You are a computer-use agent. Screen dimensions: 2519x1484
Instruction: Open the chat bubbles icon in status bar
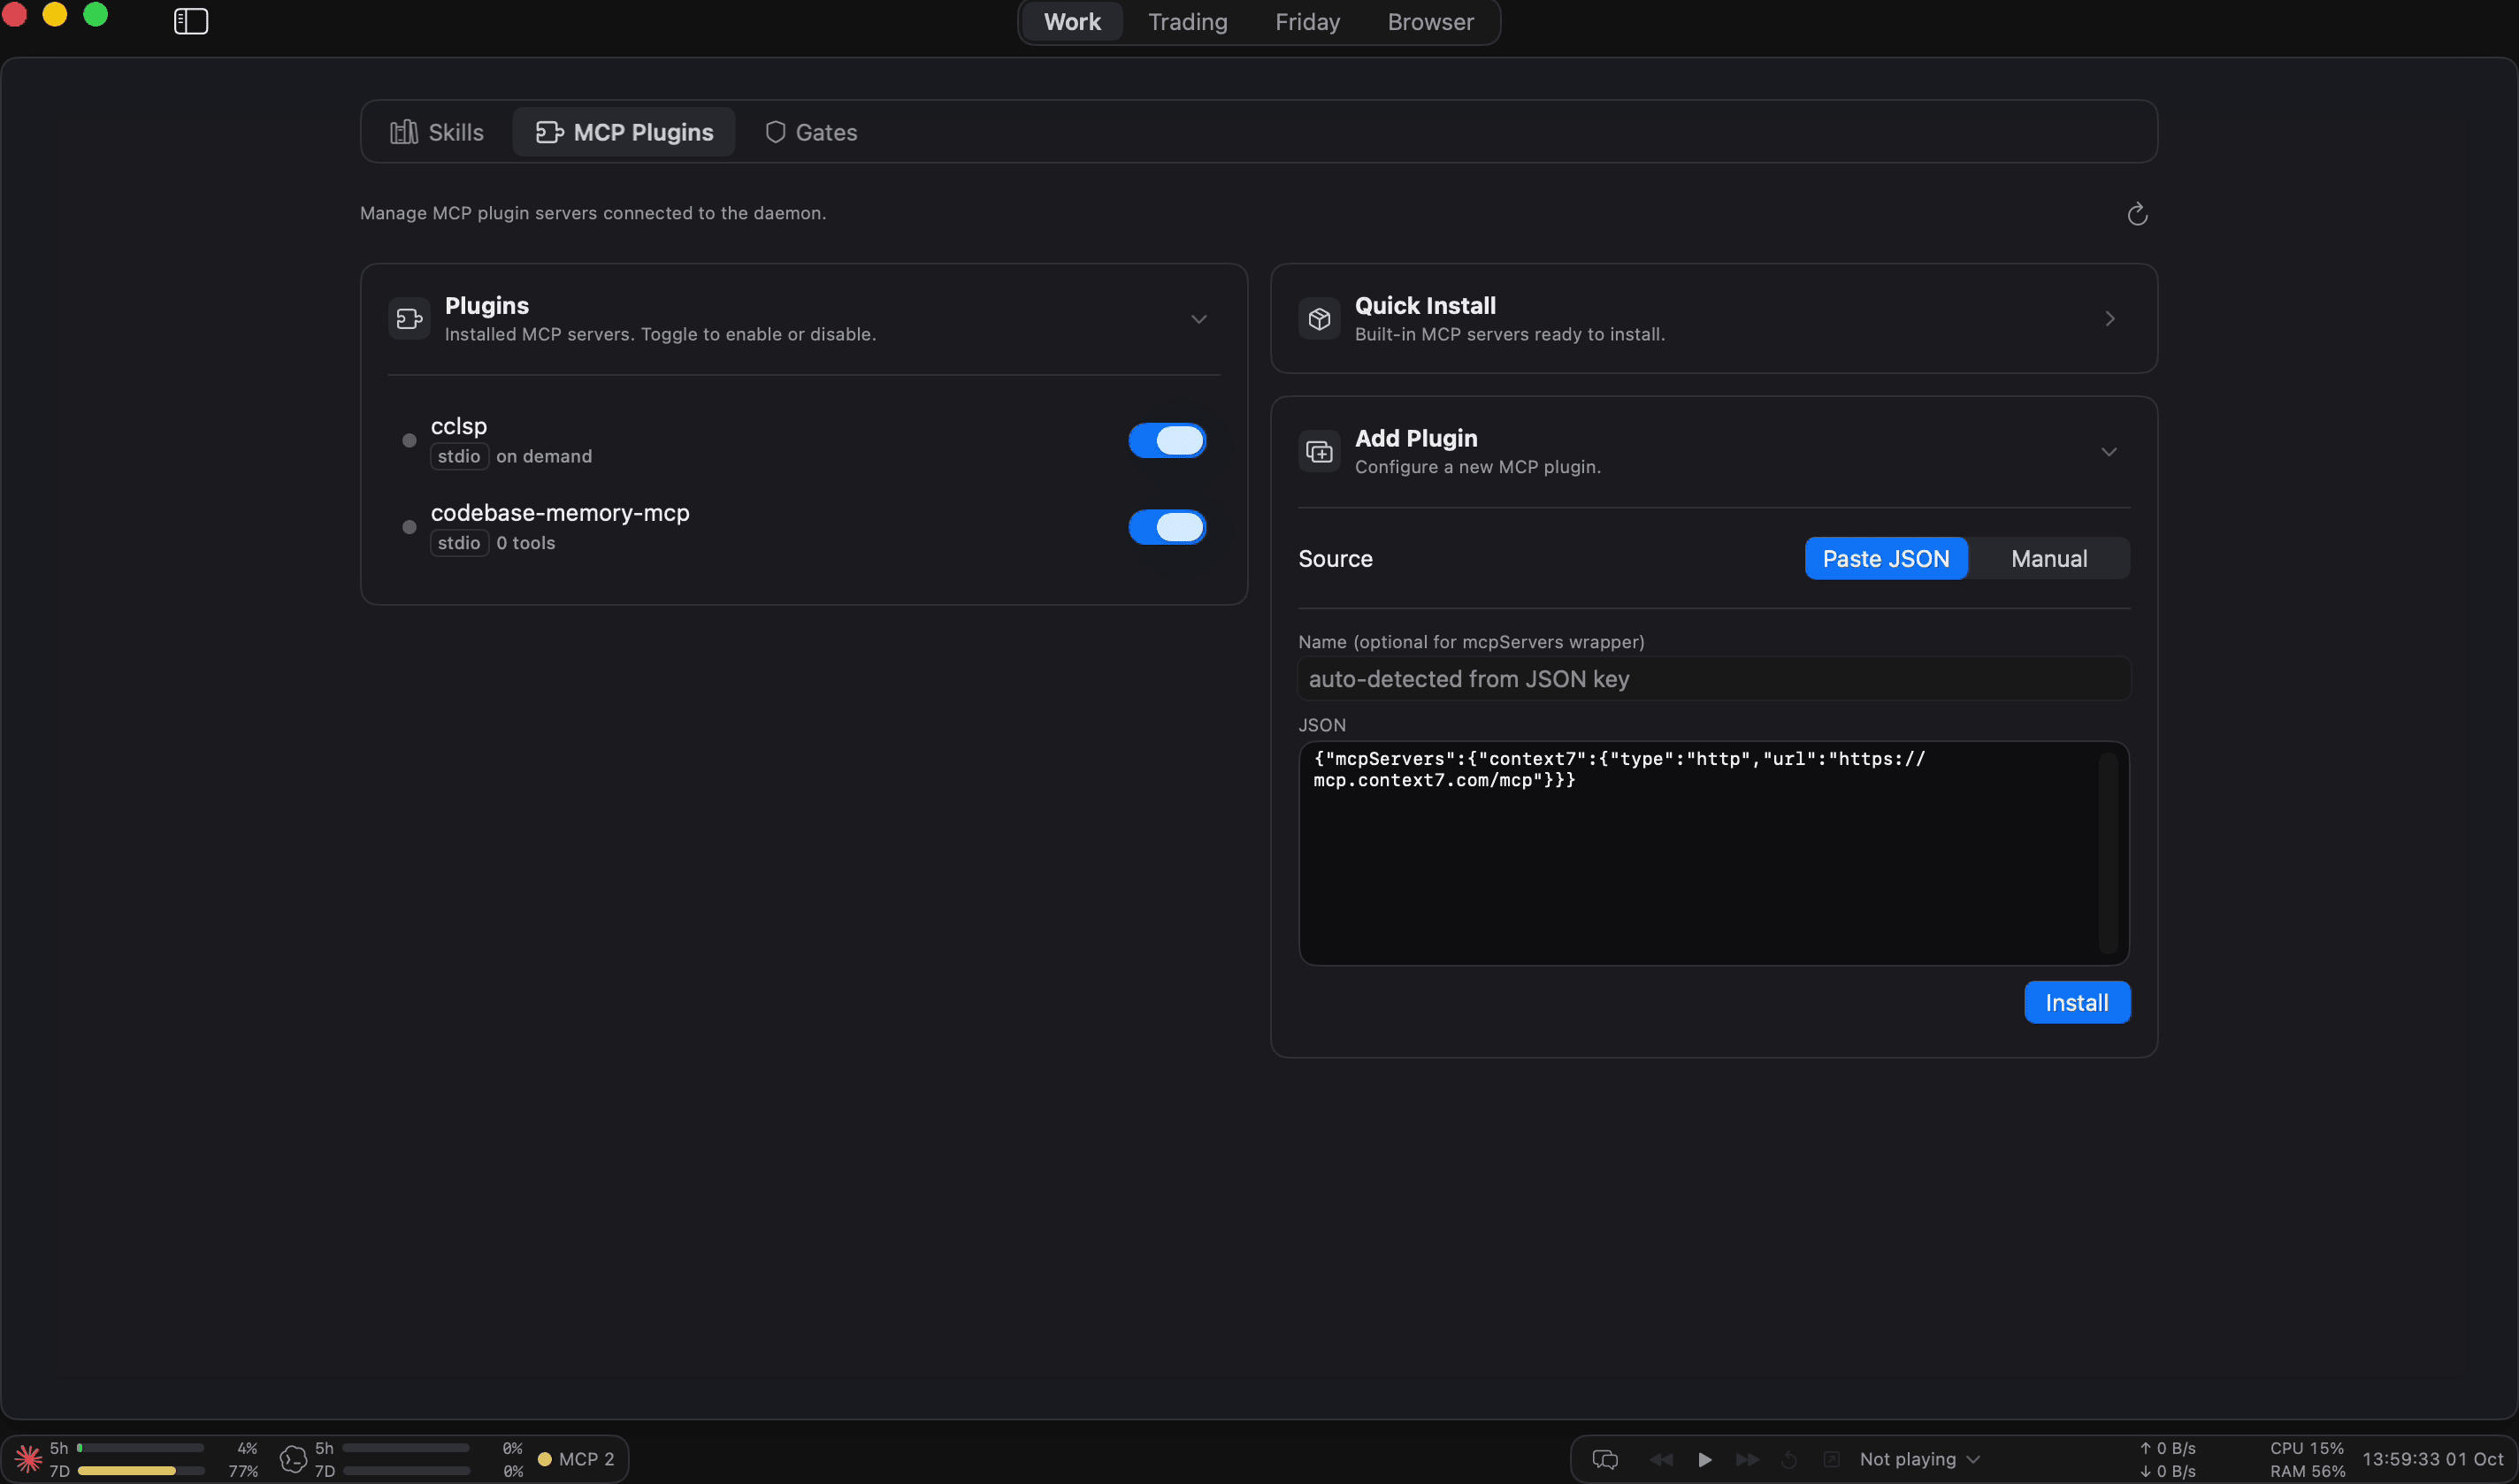[x=1605, y=1459]
